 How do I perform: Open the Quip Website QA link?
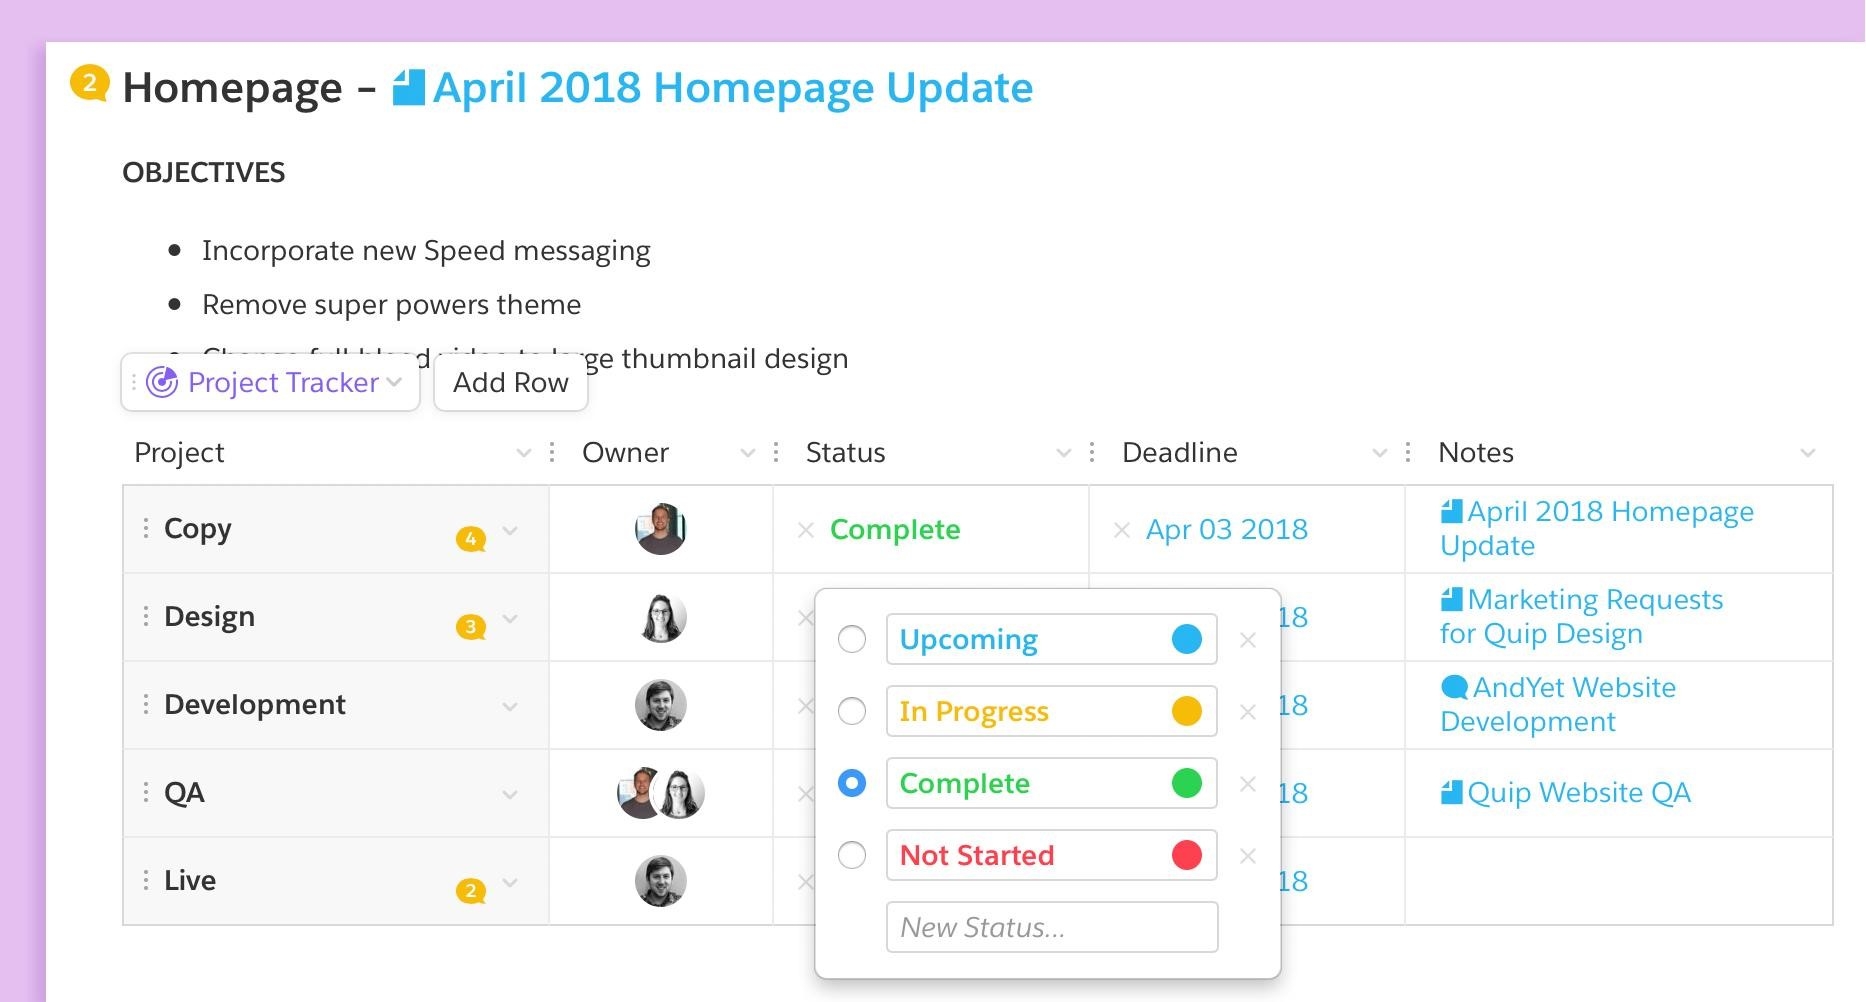pos(1578,792)
